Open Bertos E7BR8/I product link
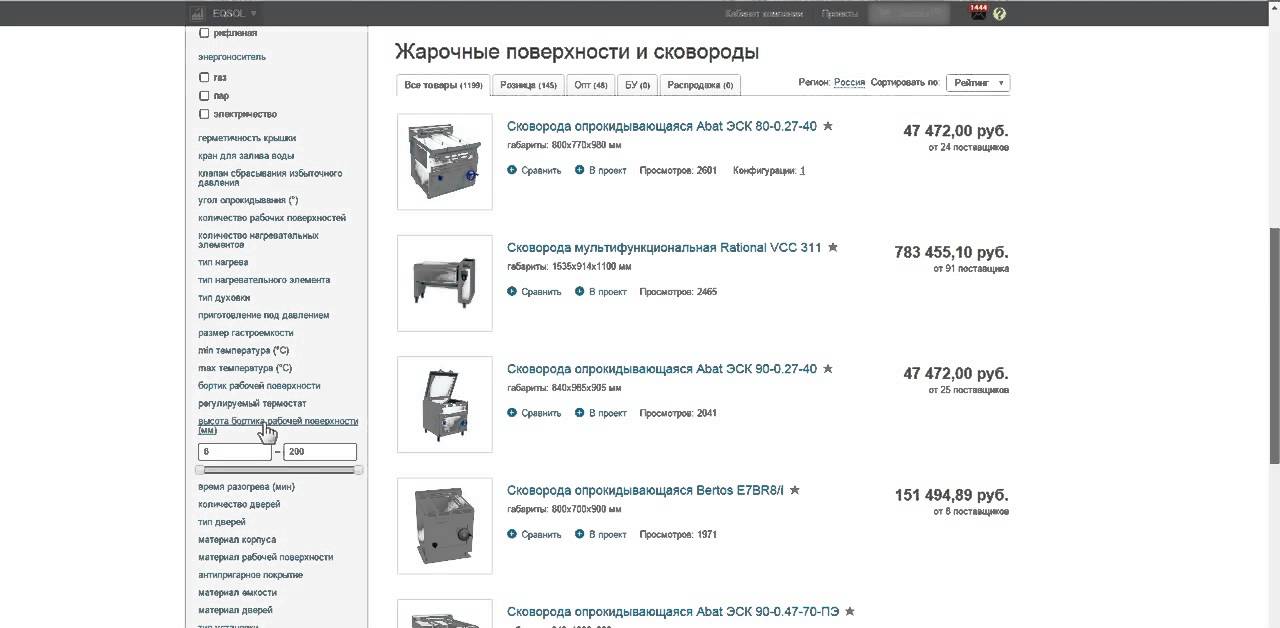1280x628 pixels. point(645,490)
